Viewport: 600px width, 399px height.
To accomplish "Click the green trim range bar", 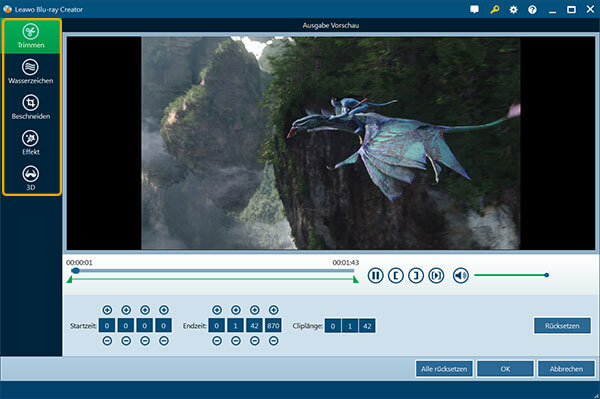I will pos(213,279).
